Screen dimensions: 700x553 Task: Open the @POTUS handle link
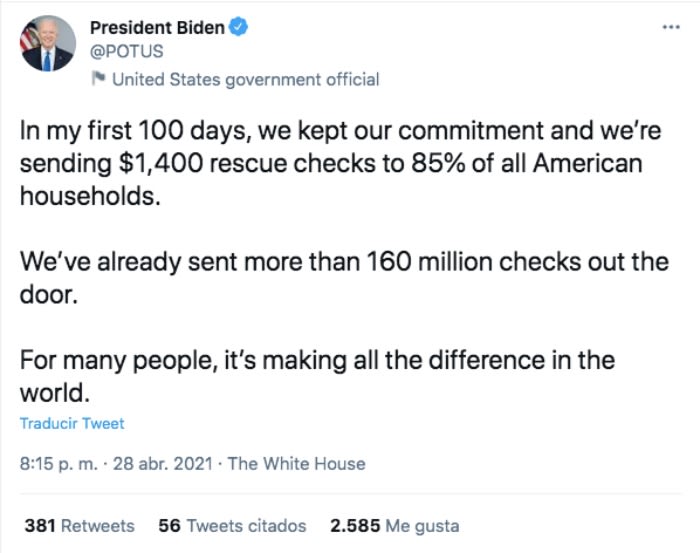[126, 52]
